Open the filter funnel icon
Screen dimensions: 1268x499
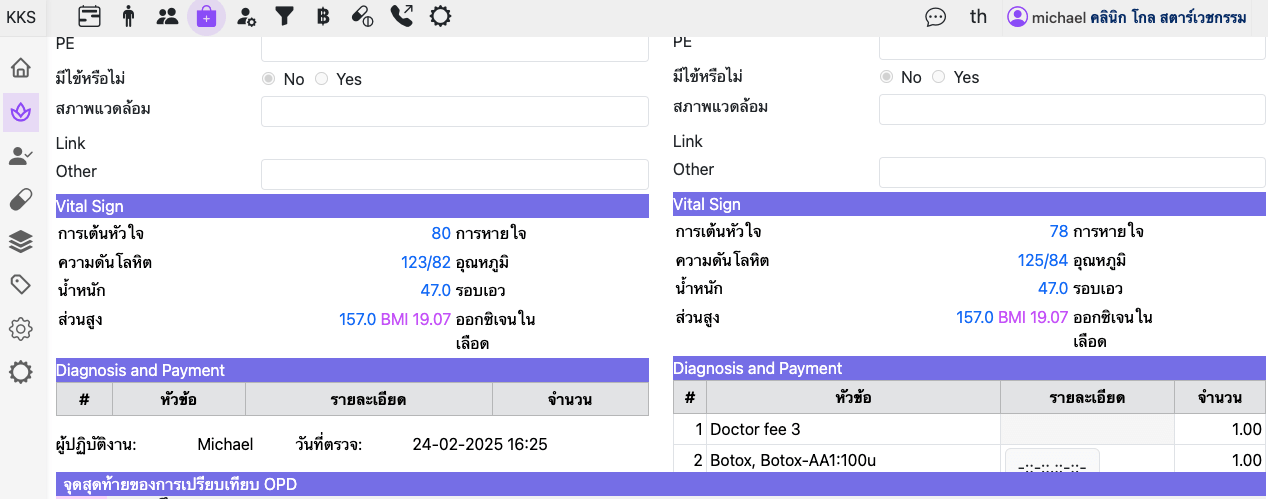(284, 16)
